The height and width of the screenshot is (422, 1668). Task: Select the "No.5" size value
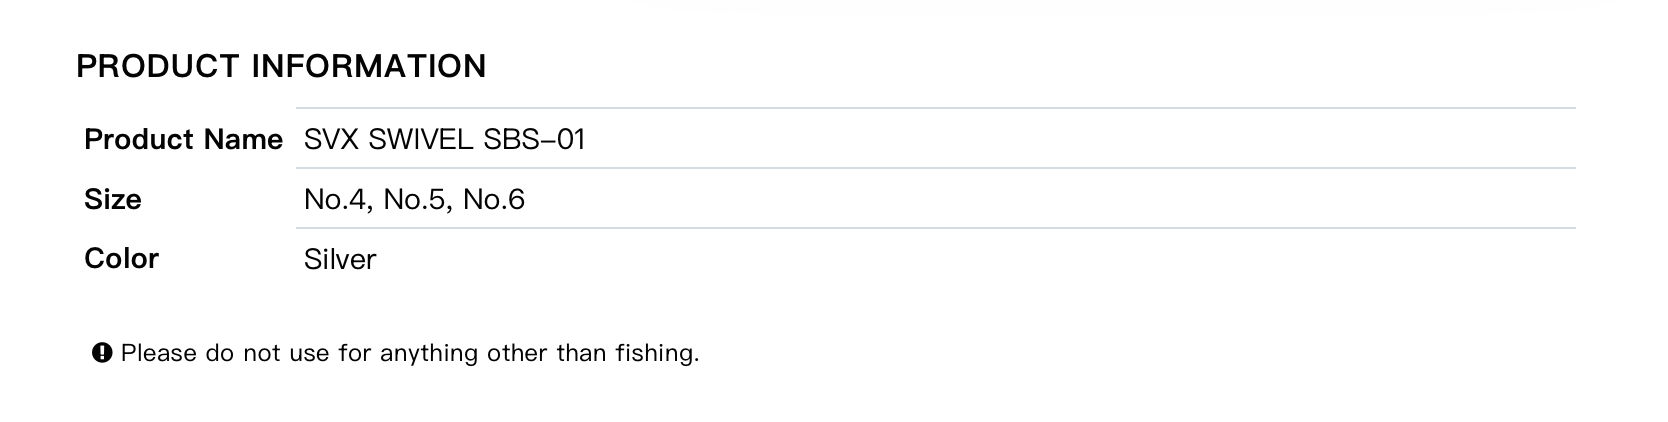pyautogui.click(x=416, y=199)
